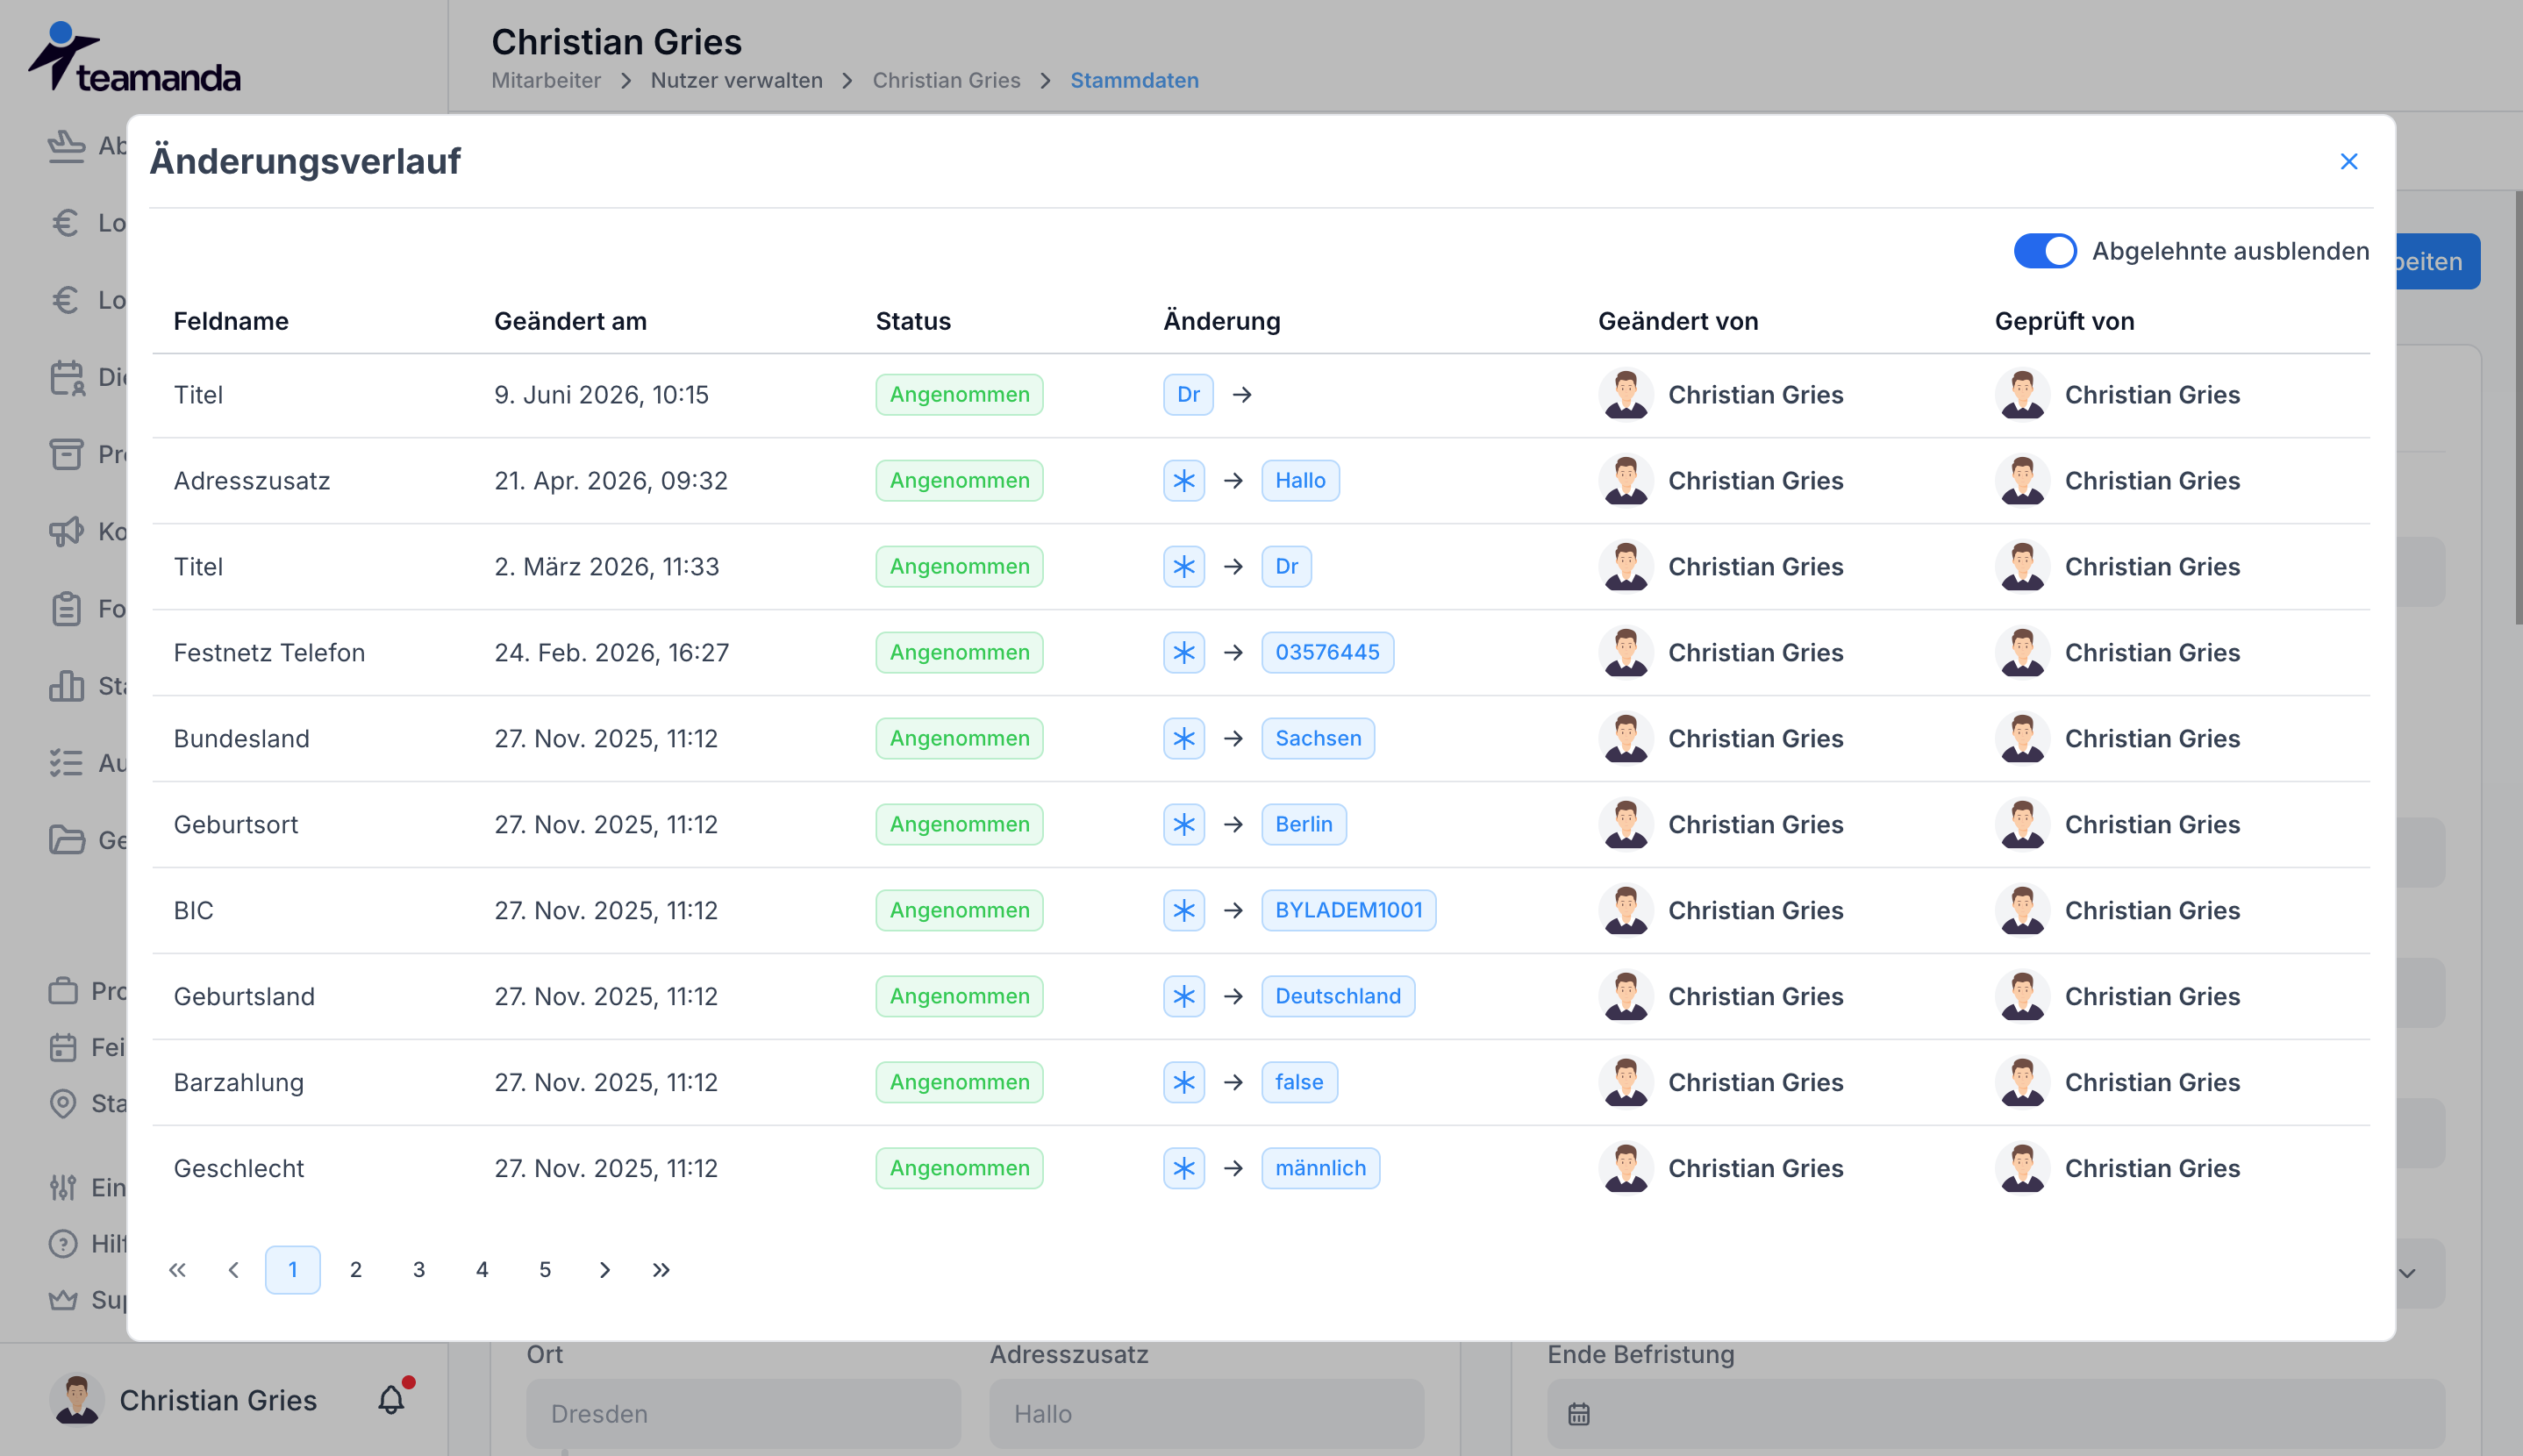Image resolution: width=2523 pixels, height=1456 pixels.
Task: Go to the last page of results
Action: pos(661,1270)
